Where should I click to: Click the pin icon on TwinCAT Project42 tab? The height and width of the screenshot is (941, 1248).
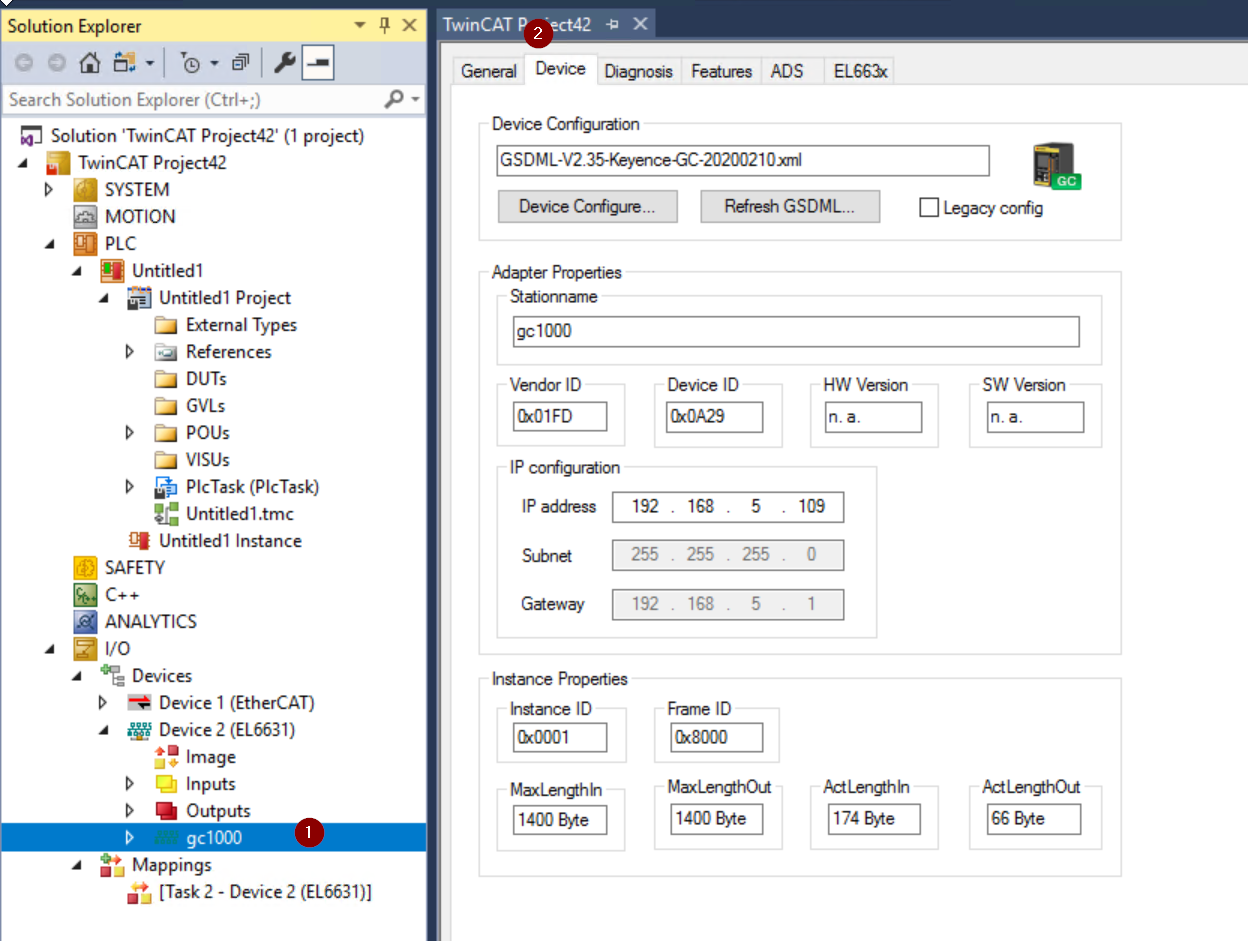(x=613, y=24)
